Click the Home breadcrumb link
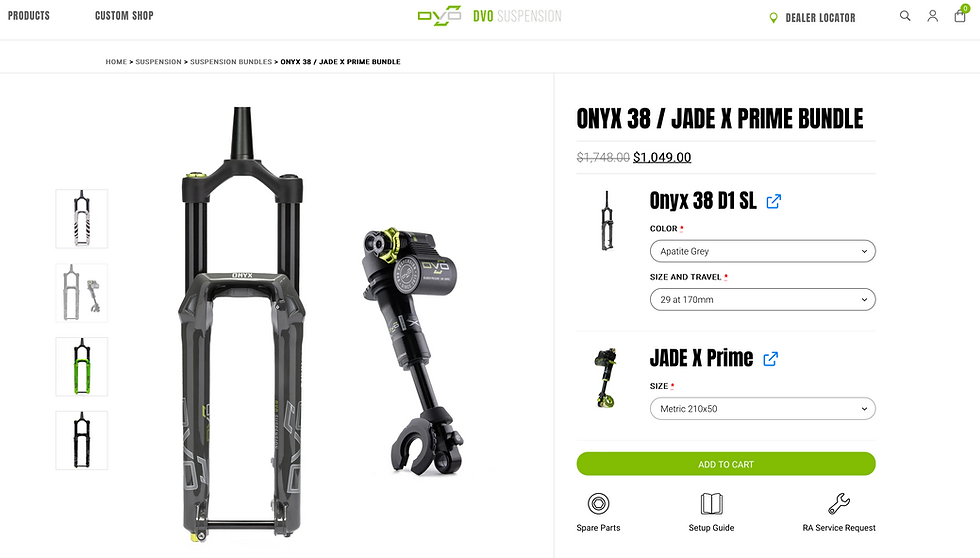Image resolution: width=980 pixels, height=558 pixels. [116, 62]
